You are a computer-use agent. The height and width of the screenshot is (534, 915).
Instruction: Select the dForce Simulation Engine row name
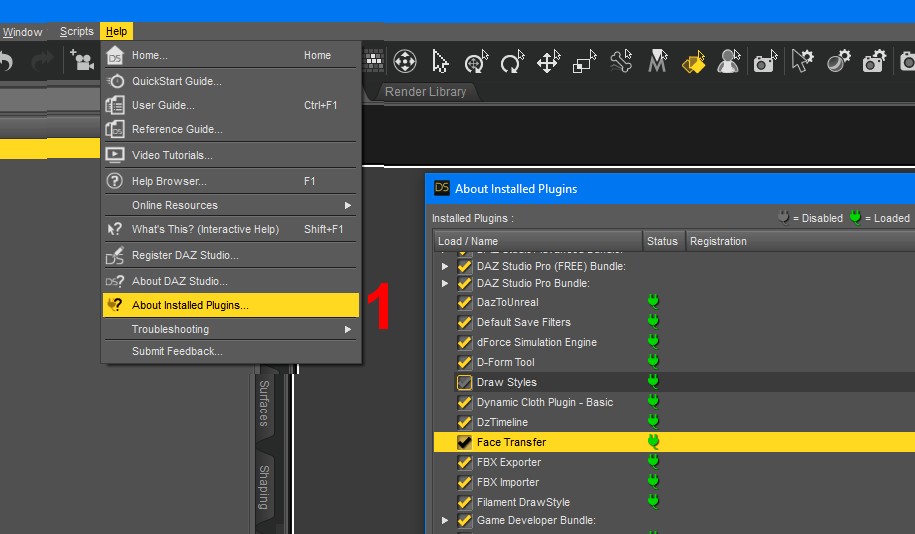point(537,343)
